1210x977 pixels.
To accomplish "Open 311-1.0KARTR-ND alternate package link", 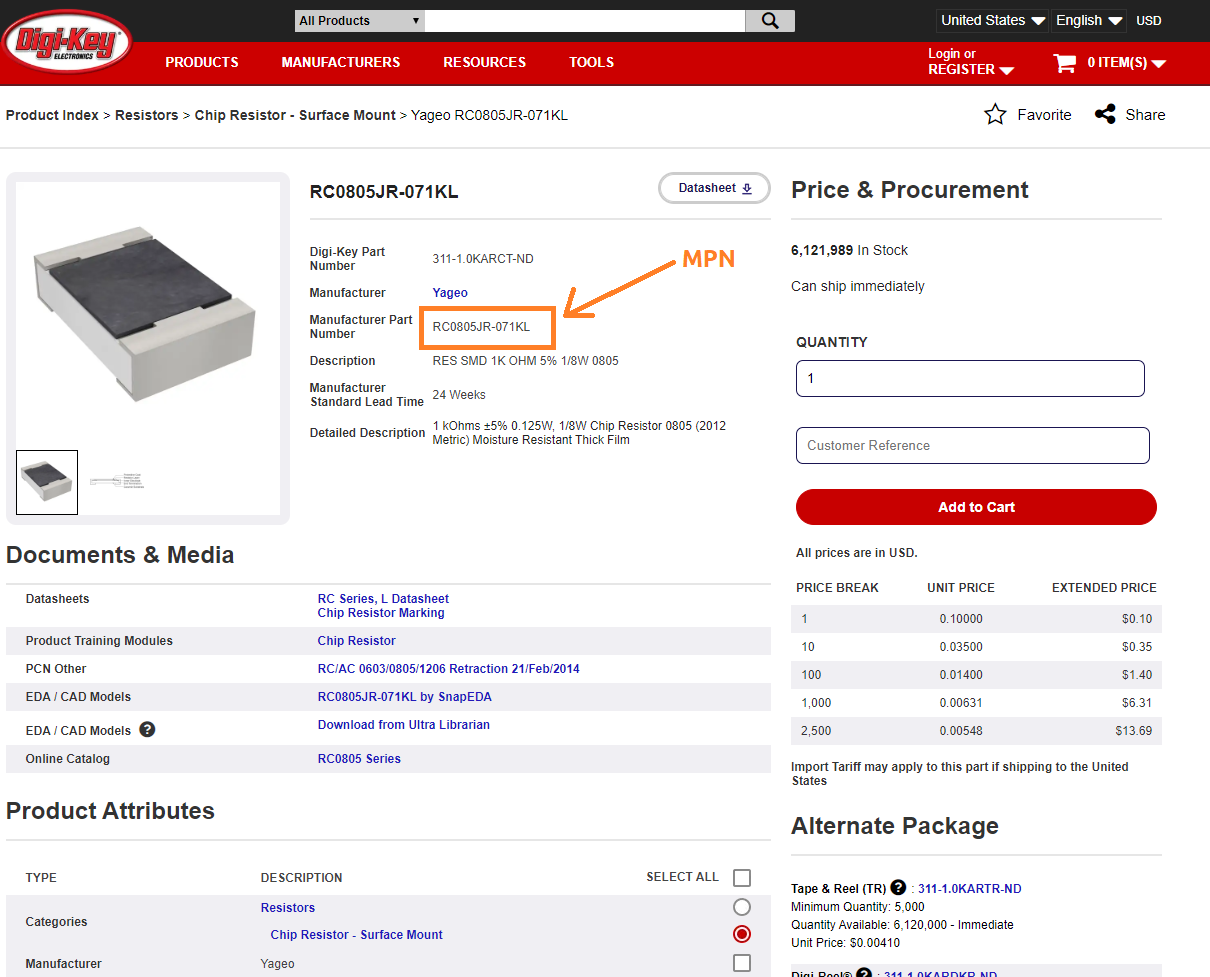I will click(970, 888).
